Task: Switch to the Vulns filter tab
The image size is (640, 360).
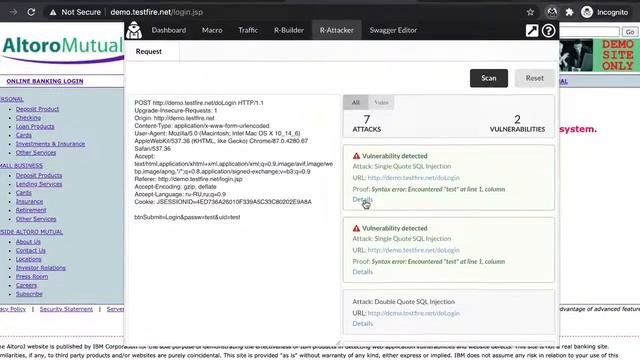Action: [x=381, y=102]
